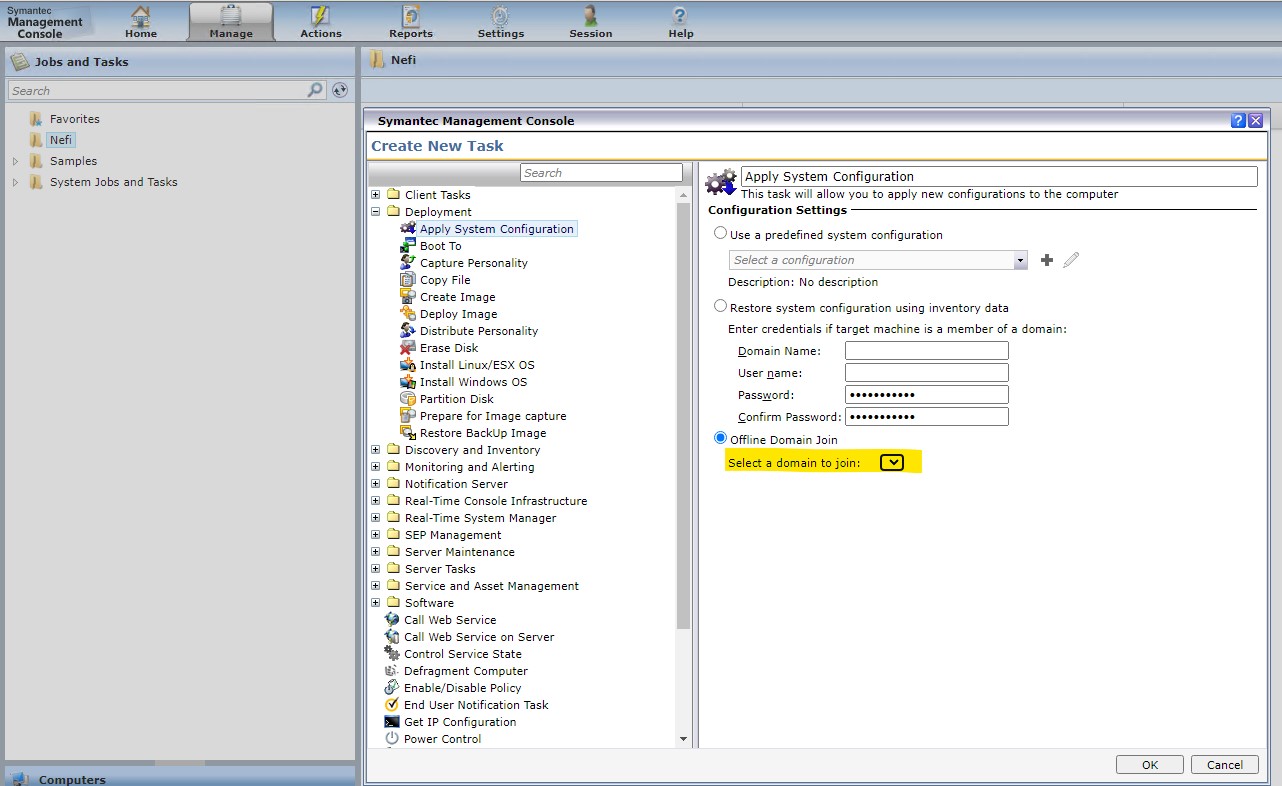Image resolution: width=1282 pixels, height=786 pixels.
Task: Click the OK button
Action: (1149, 765)
